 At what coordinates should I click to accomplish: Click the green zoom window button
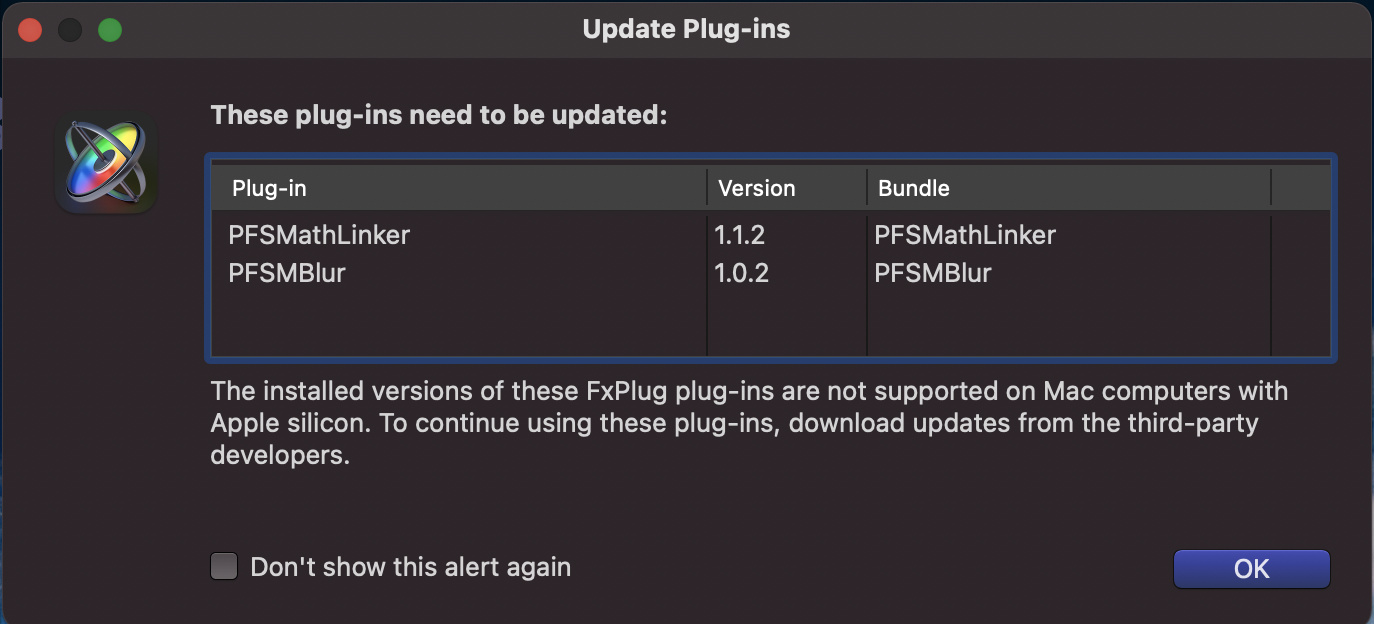[x=110, y=30]
